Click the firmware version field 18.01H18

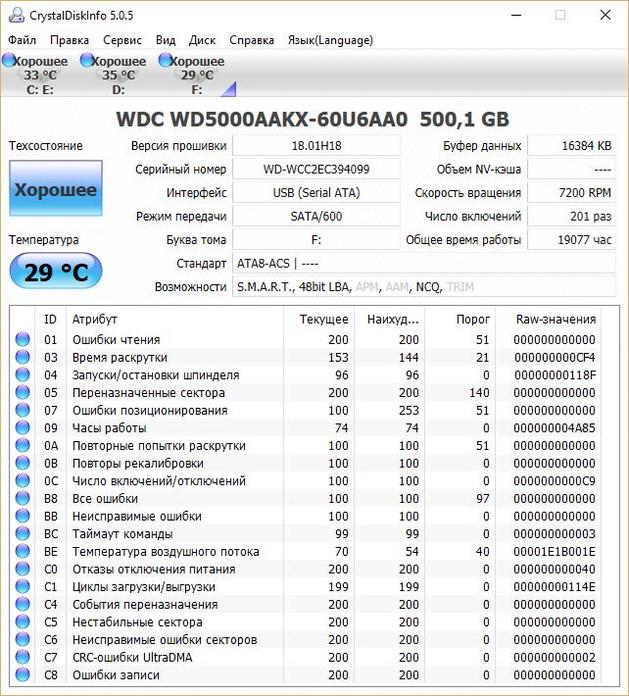tap(316, 146)
